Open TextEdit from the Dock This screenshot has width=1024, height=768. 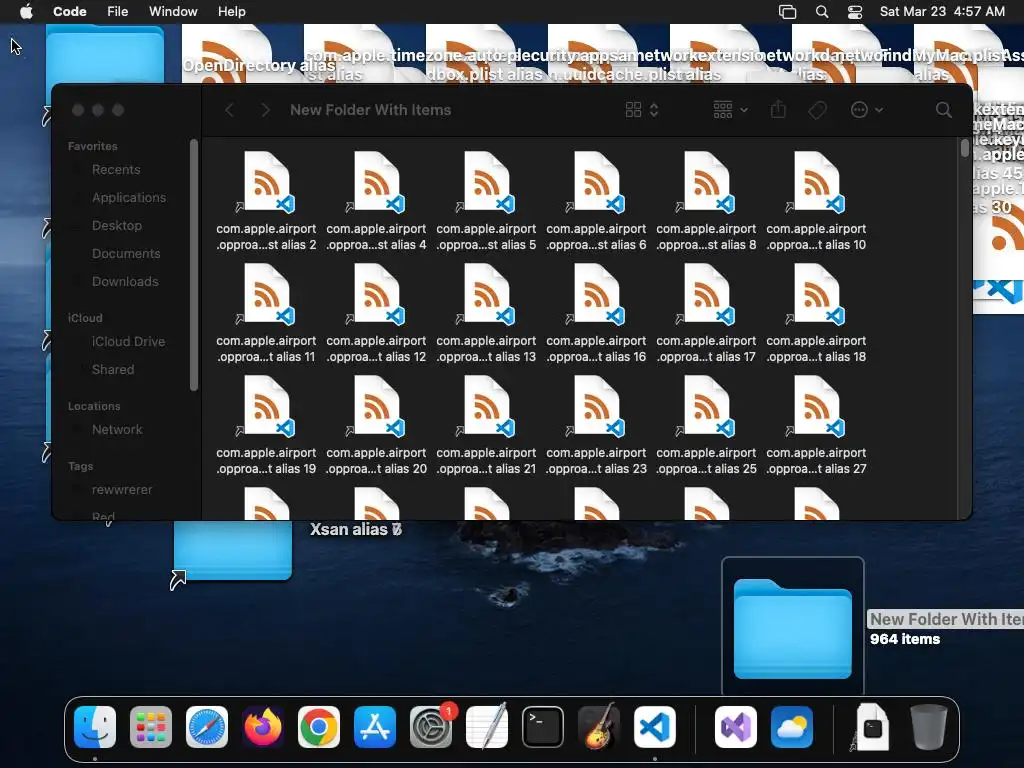(x=487, y=727)
